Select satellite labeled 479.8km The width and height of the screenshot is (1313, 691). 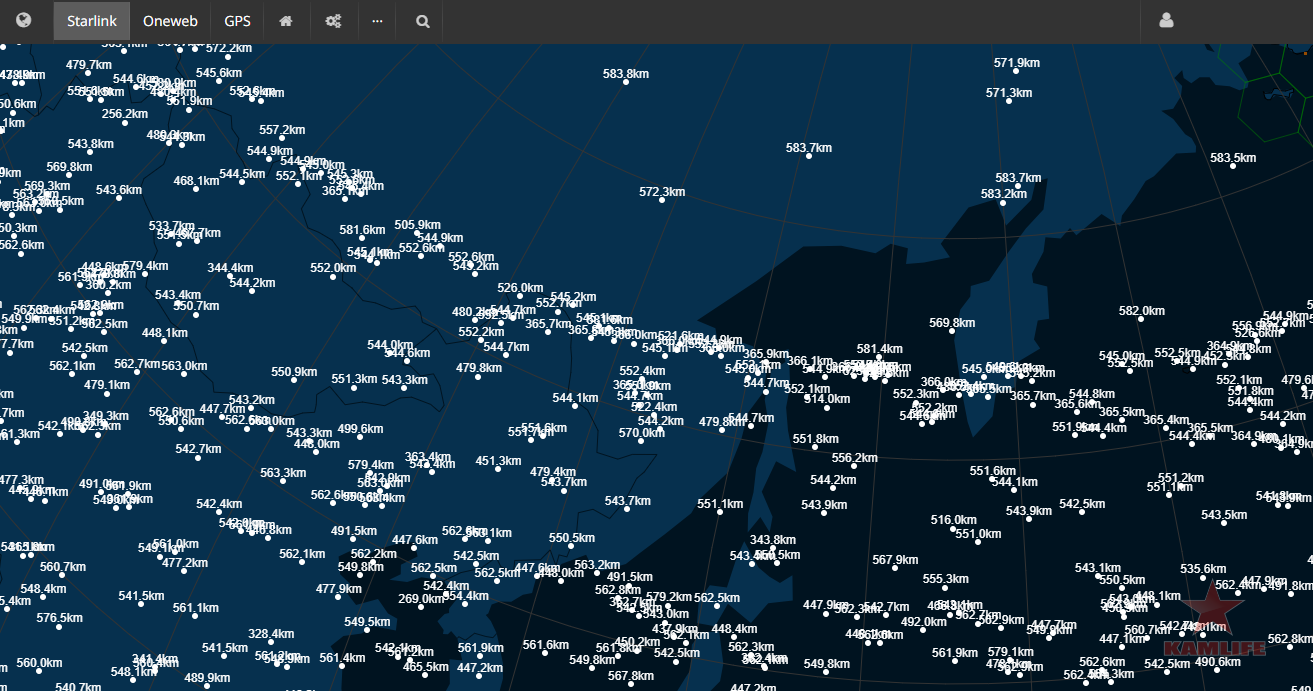[479, 368]
